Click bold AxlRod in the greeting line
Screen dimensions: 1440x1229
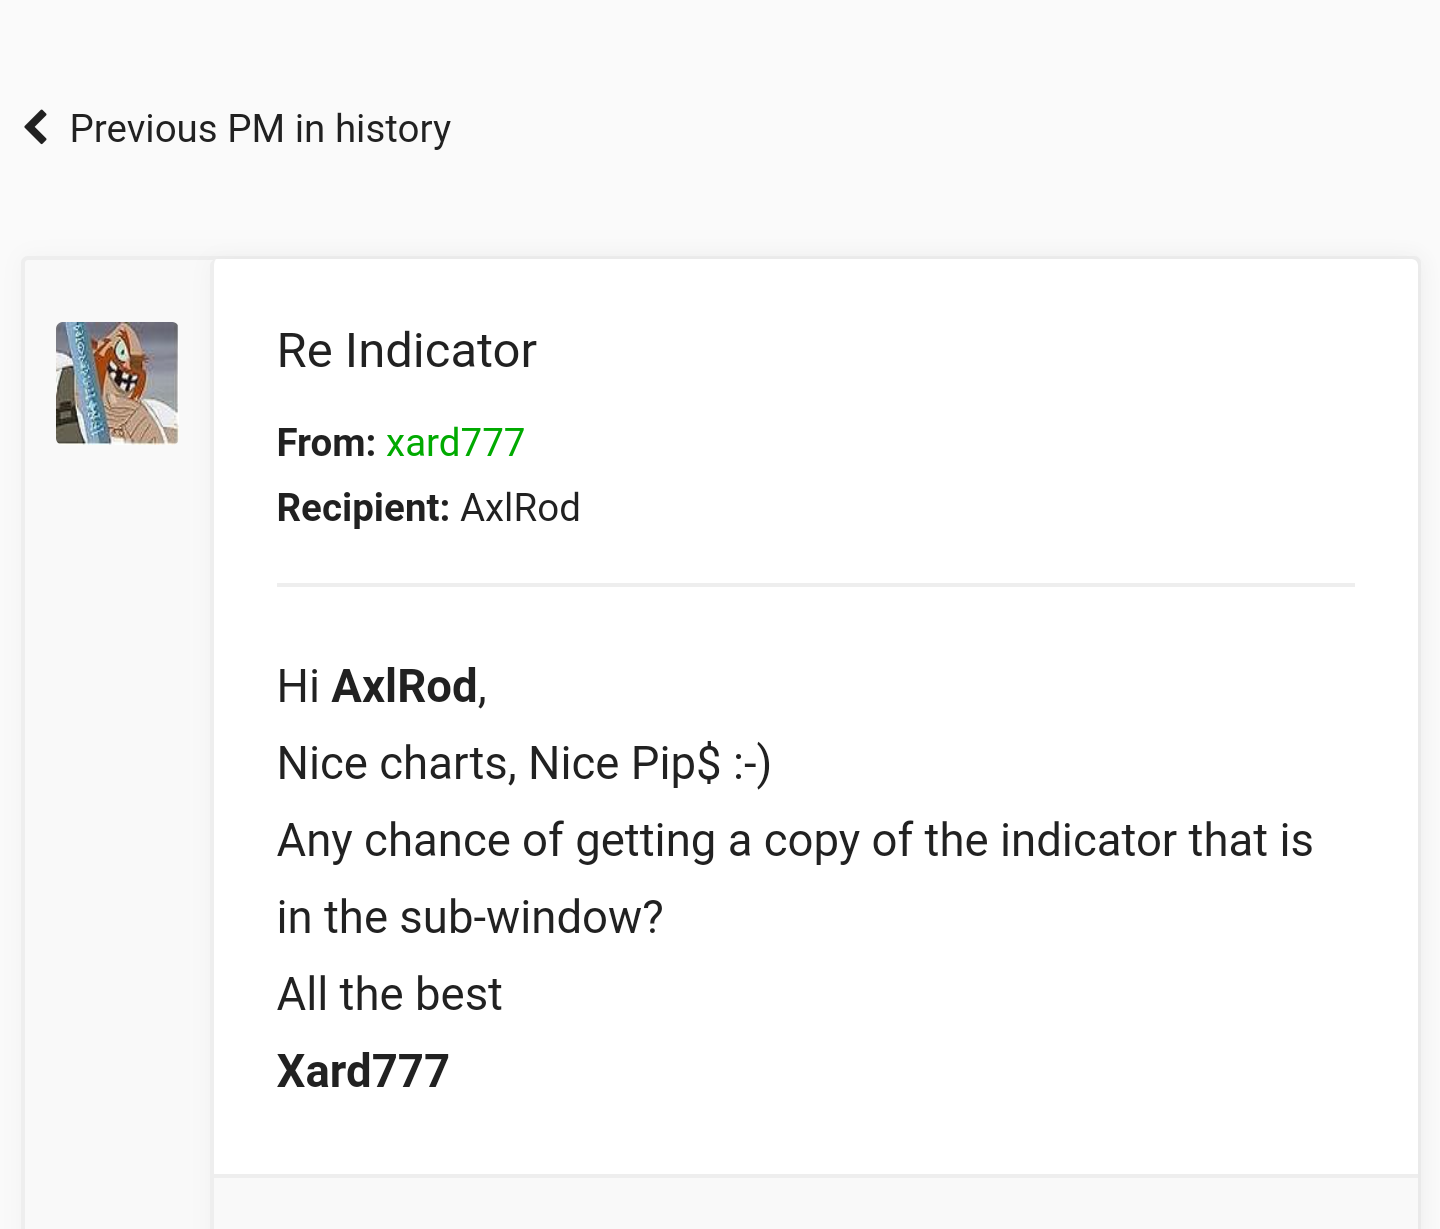(x=404, y=687)
